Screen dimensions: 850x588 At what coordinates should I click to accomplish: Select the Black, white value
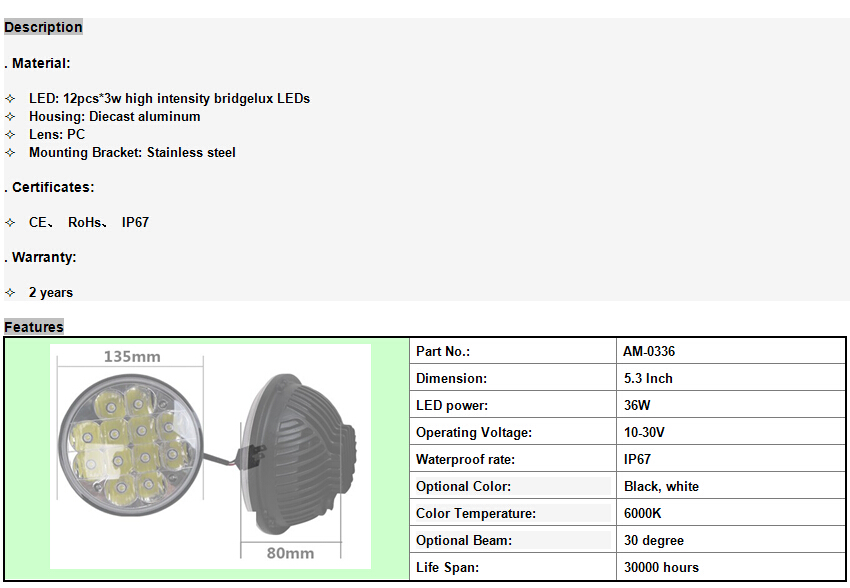tap(661, 486)
